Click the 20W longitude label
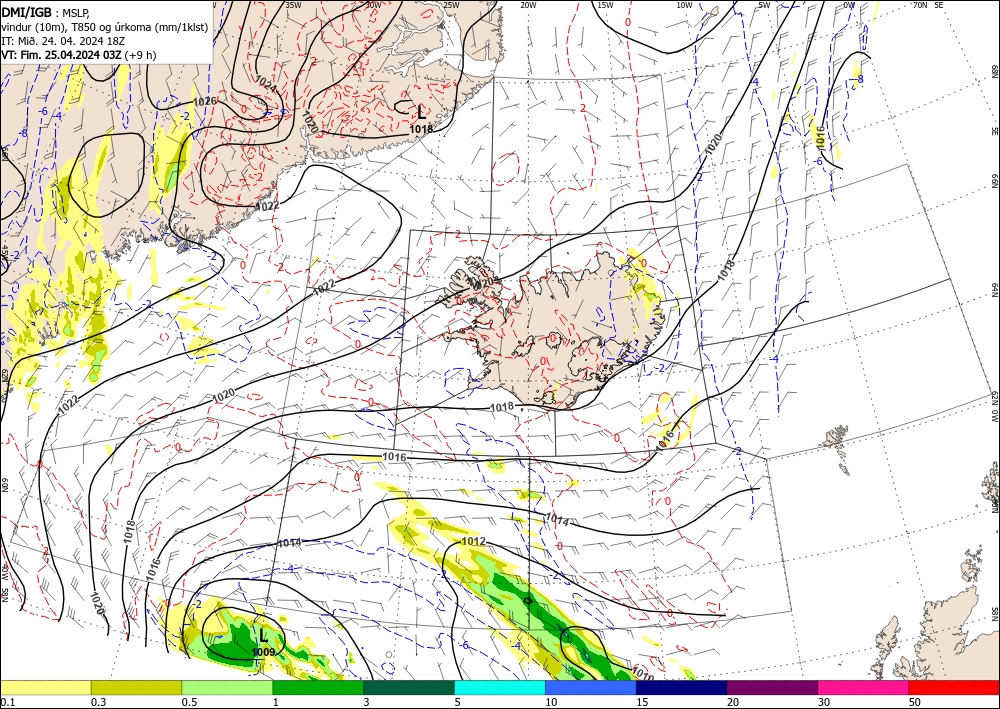Screen dimensions: 1000x709 click(528, 5)
